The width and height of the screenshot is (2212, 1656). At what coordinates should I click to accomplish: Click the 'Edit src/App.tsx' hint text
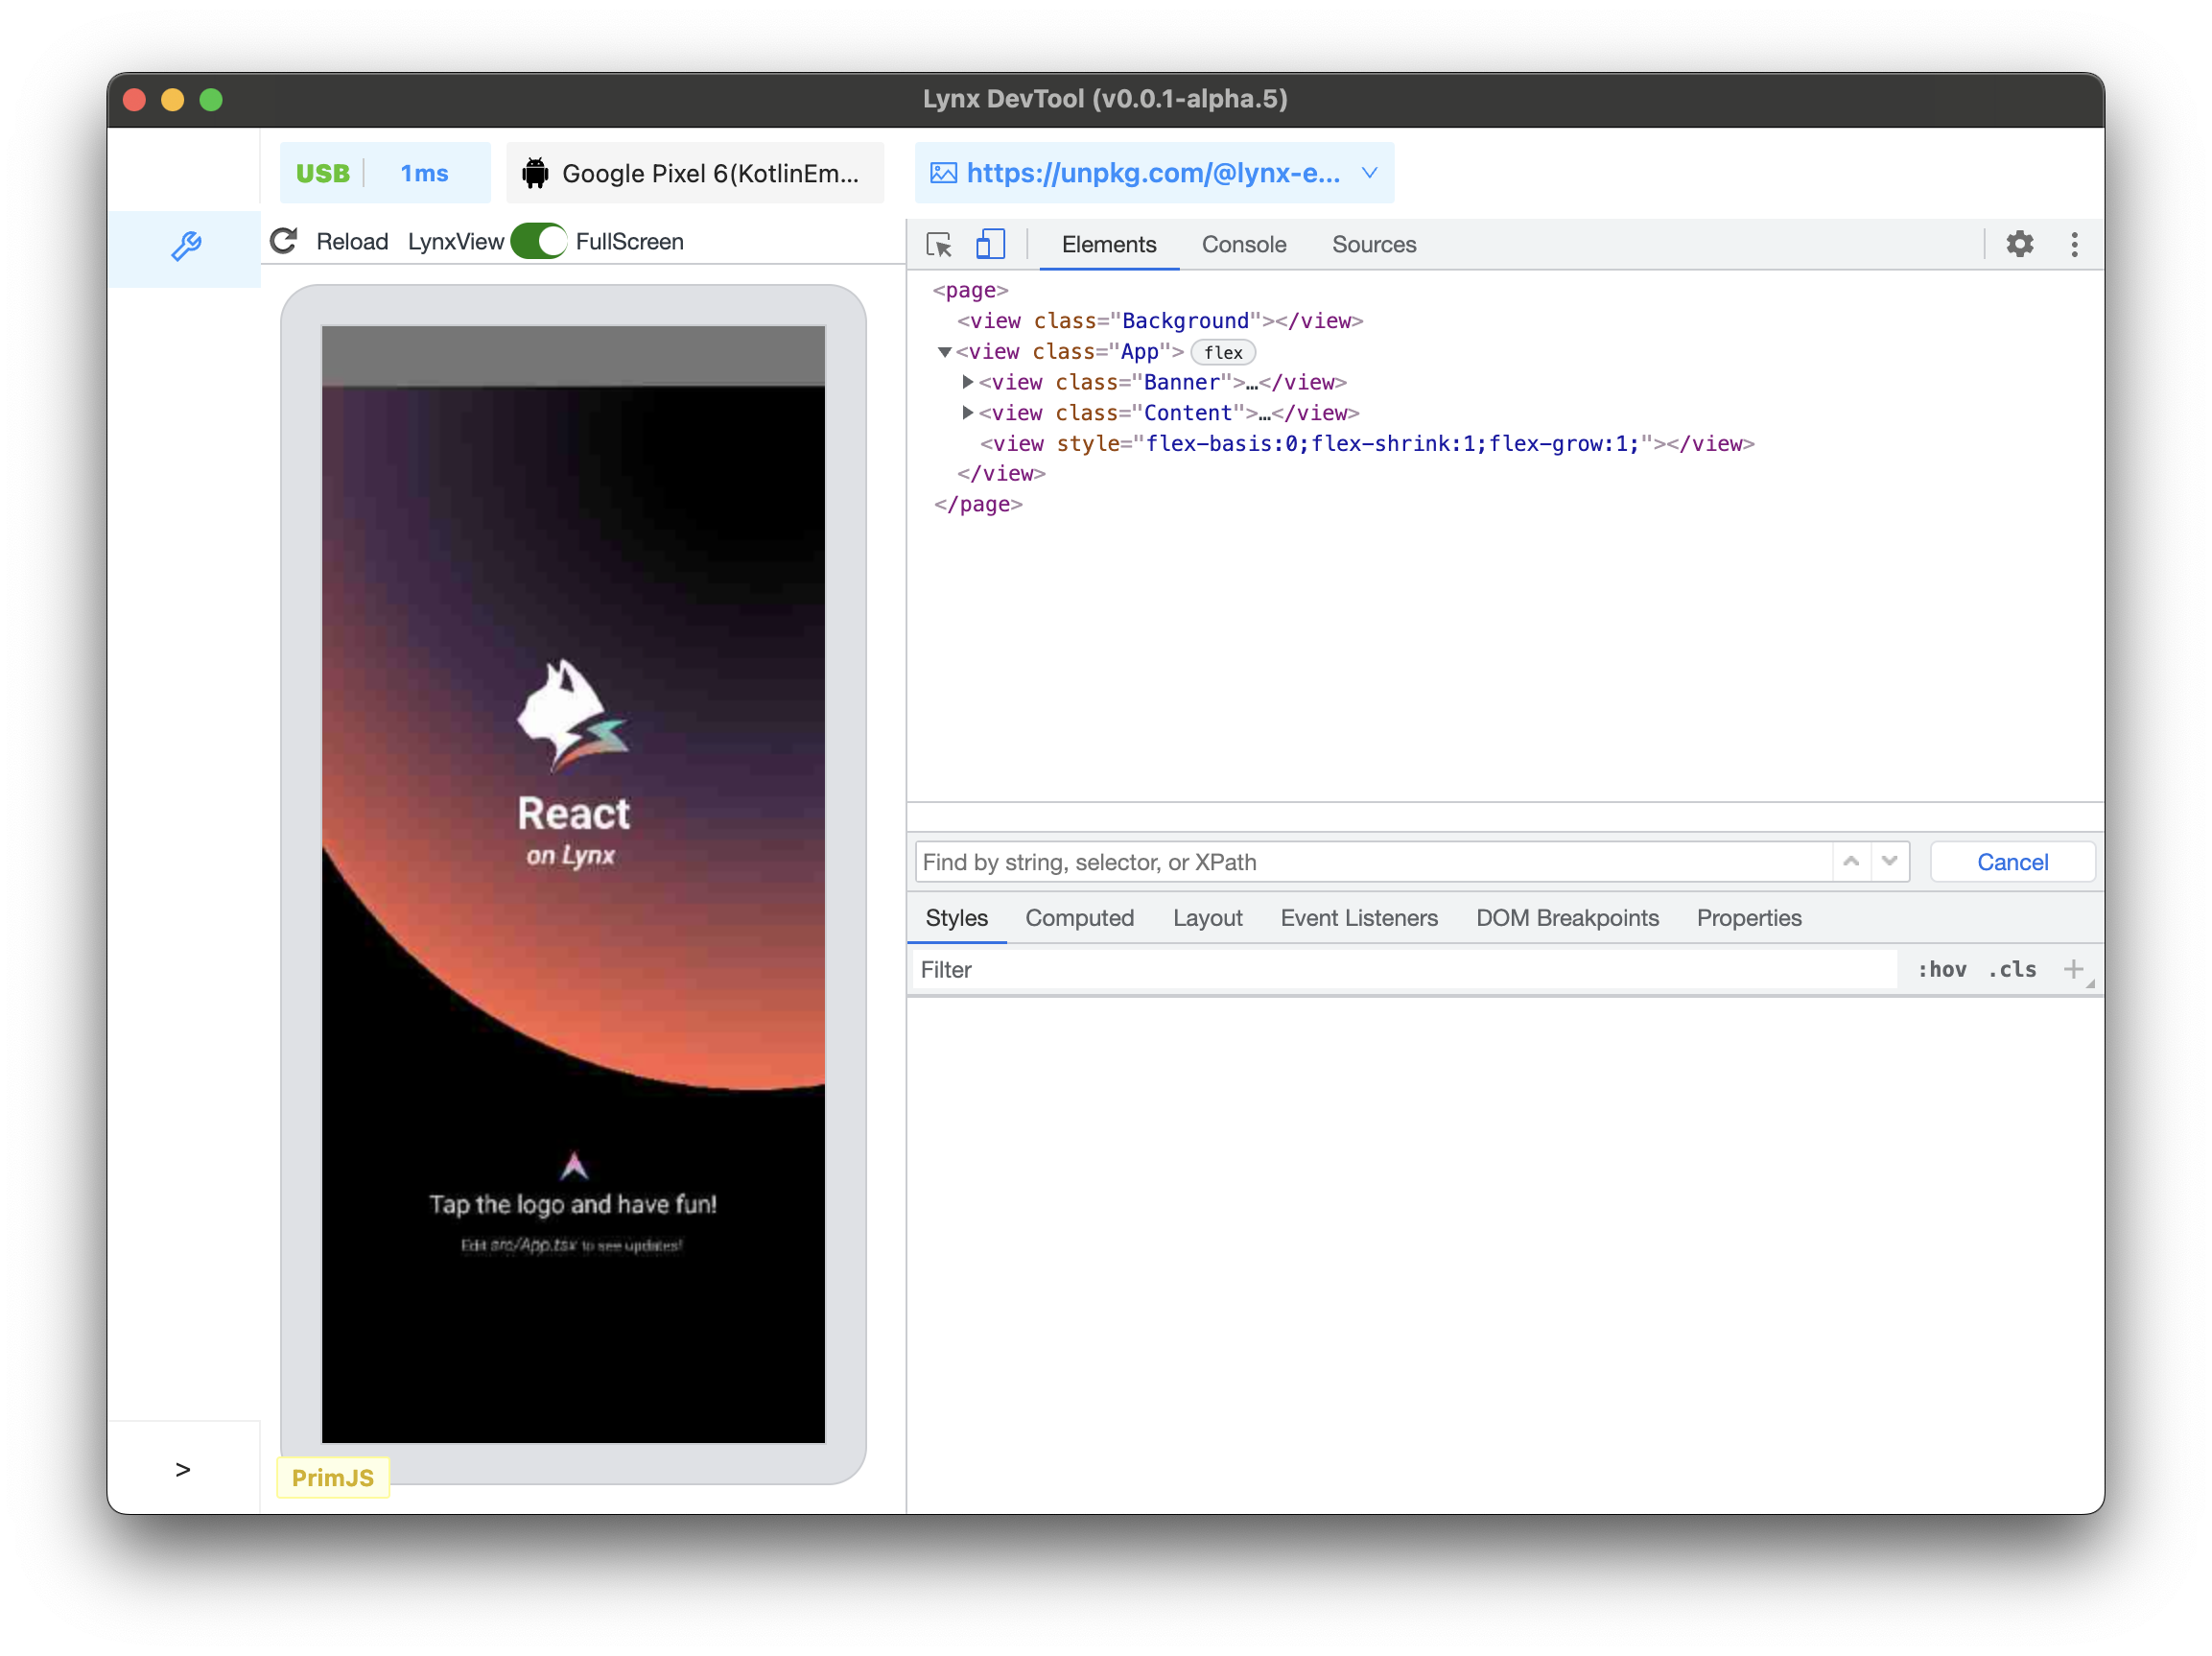(571, 1245)
